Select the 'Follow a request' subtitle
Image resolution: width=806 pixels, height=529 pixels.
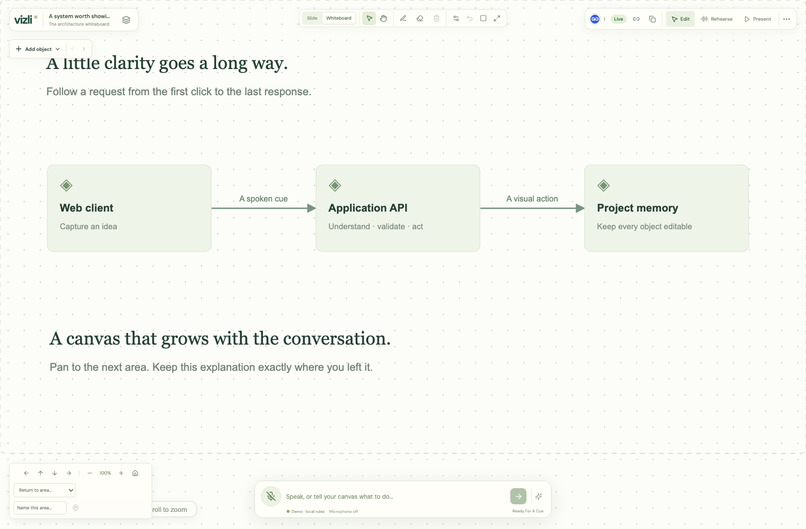pos(178,92)
